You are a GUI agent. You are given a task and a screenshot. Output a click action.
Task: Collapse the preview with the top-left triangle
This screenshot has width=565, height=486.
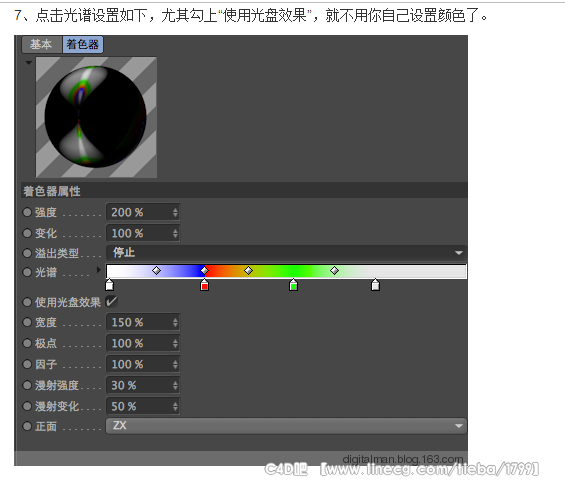28,63
